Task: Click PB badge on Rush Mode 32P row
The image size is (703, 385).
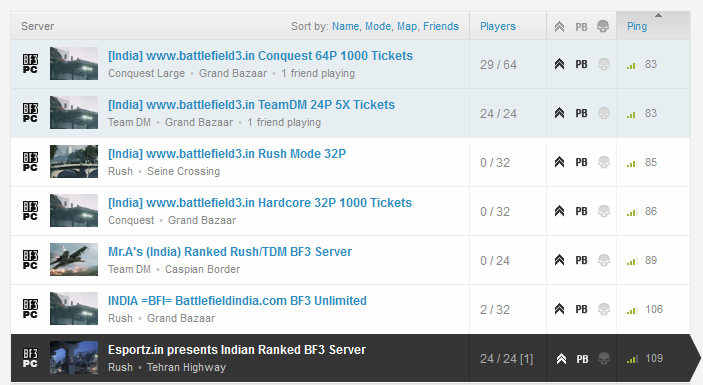Action: 581,162
